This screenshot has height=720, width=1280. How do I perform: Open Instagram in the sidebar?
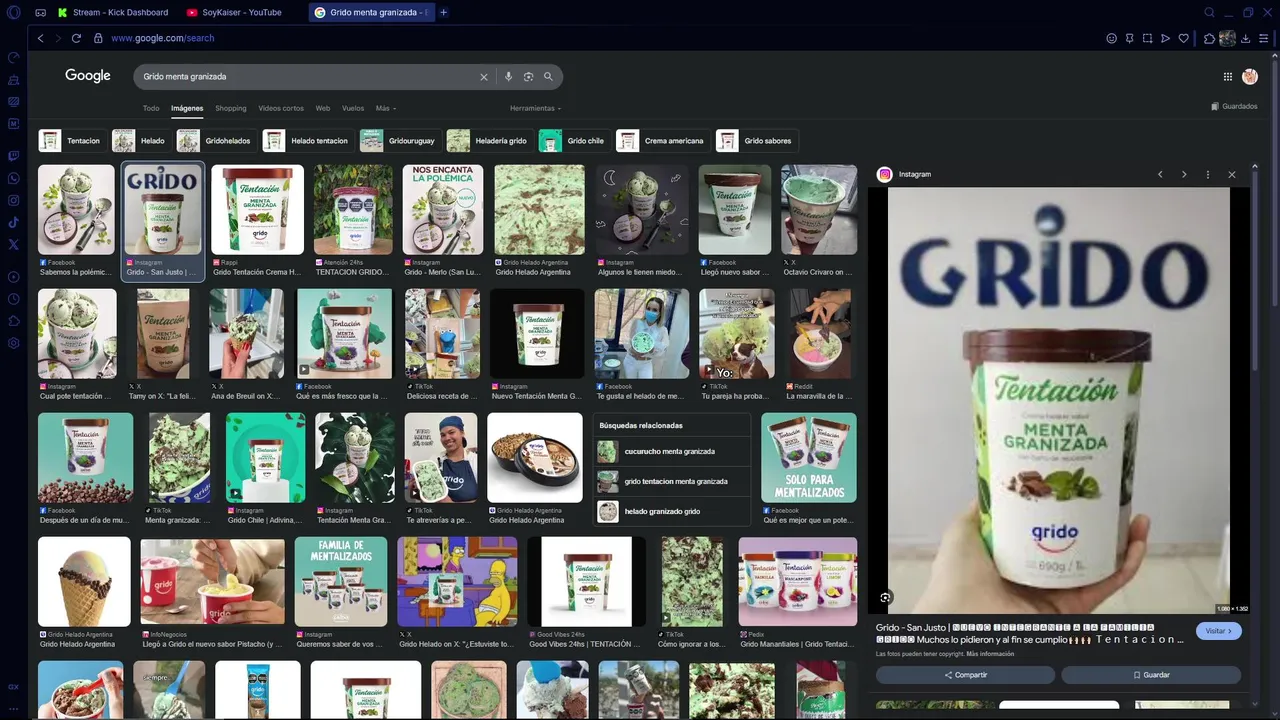pyautogui.click(x=13, y=201)
